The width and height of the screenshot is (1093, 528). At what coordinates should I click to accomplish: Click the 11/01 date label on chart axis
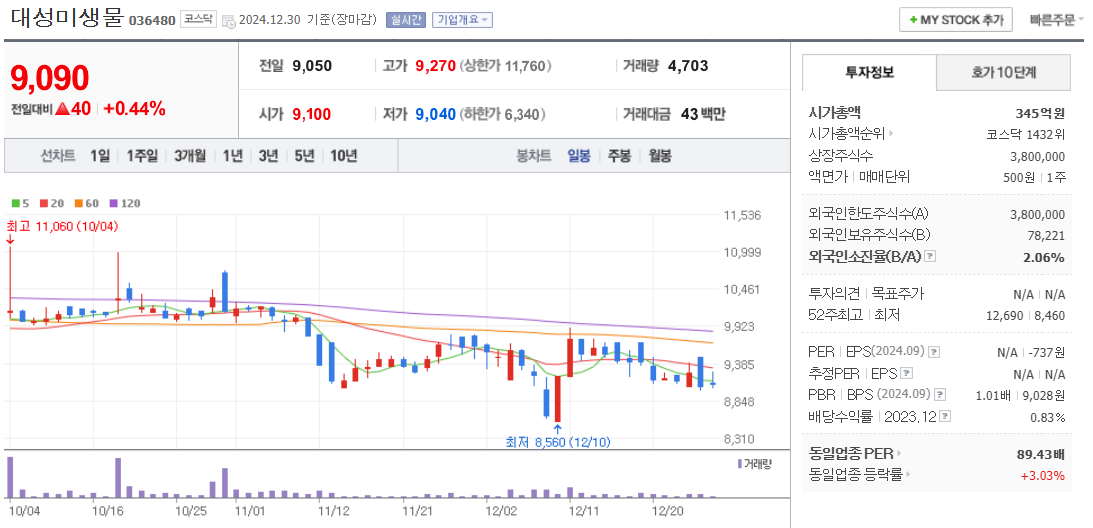point(251,511)
